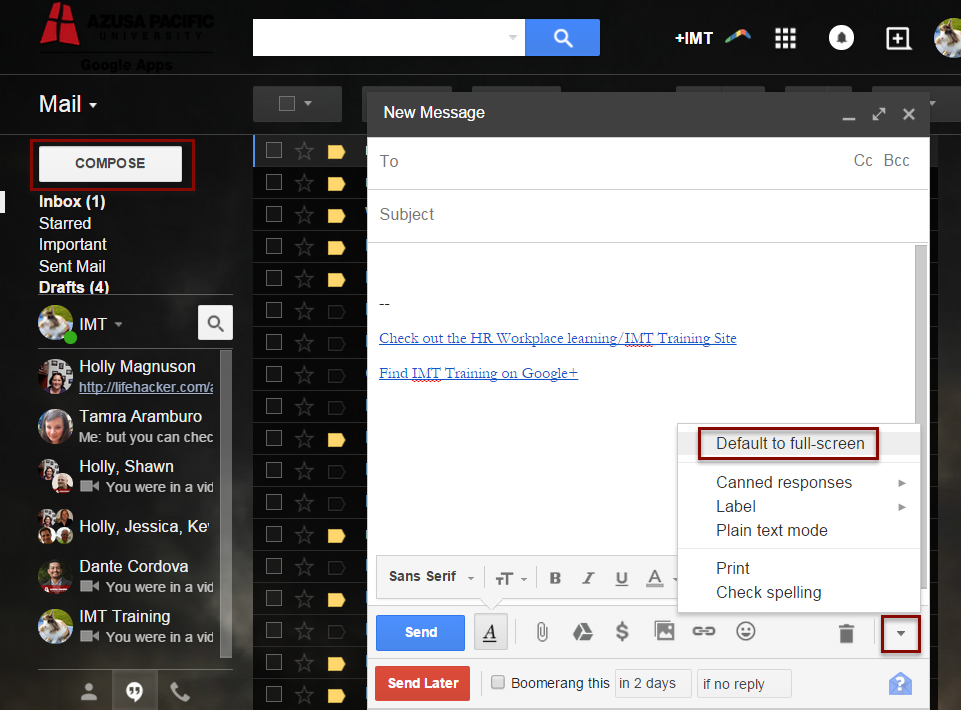Switch to Hangouts conversations tab

click(134, 692)
